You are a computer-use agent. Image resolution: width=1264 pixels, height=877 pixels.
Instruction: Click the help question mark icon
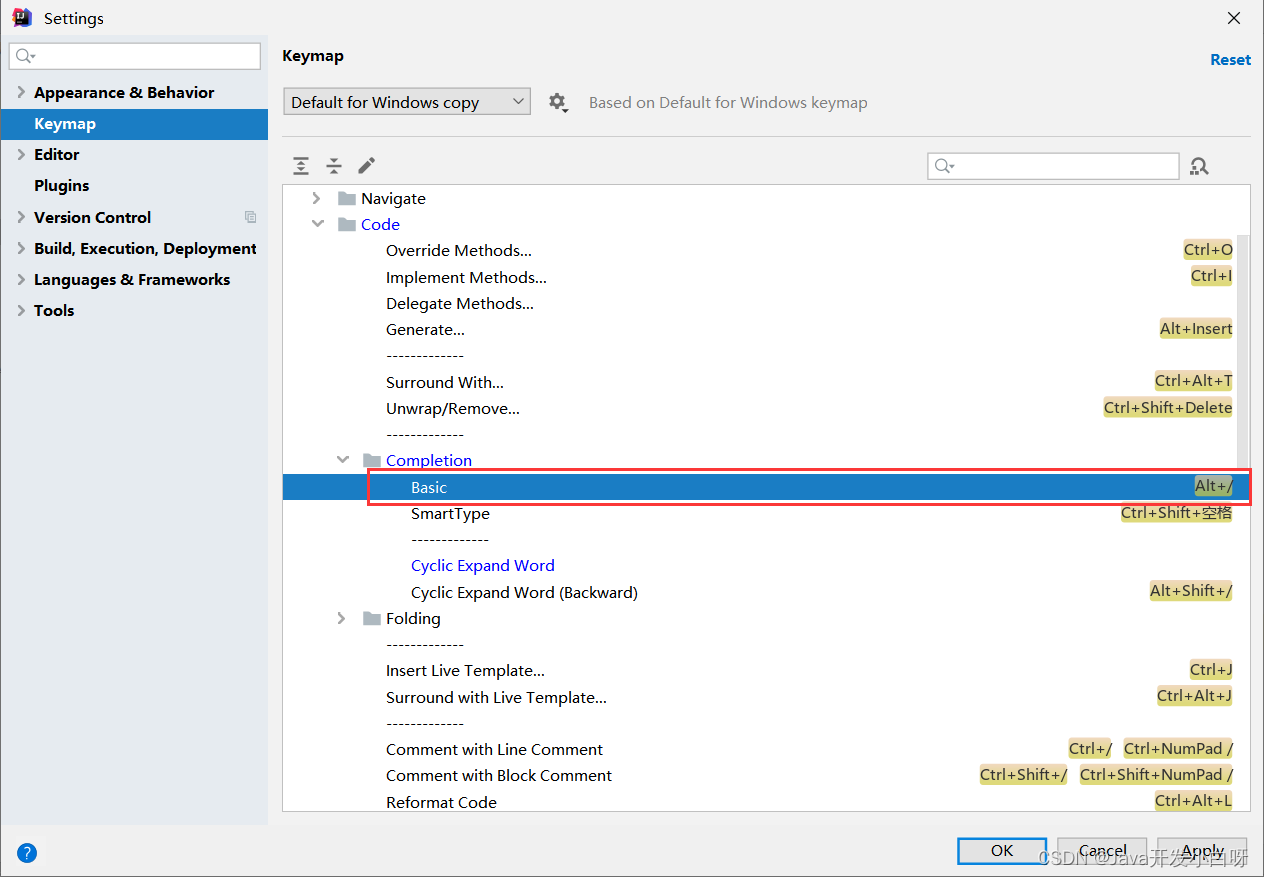[x=27, y=853]
